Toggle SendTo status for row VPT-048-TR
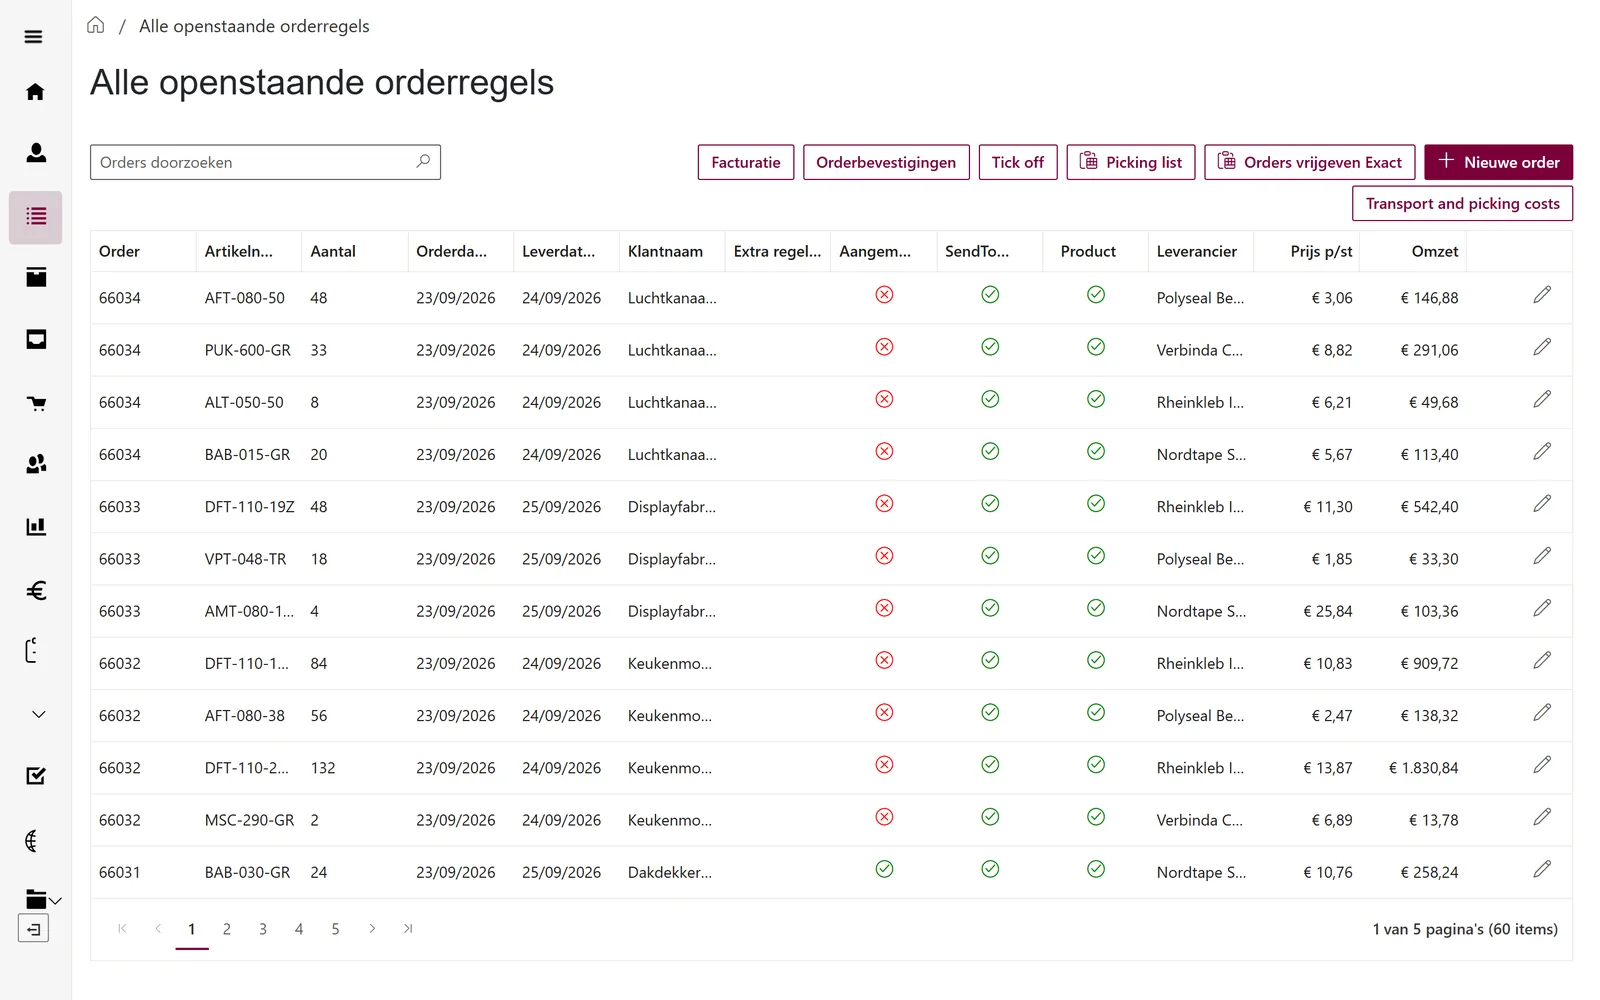The image size is (1600, 1000). tap(990, 555)
